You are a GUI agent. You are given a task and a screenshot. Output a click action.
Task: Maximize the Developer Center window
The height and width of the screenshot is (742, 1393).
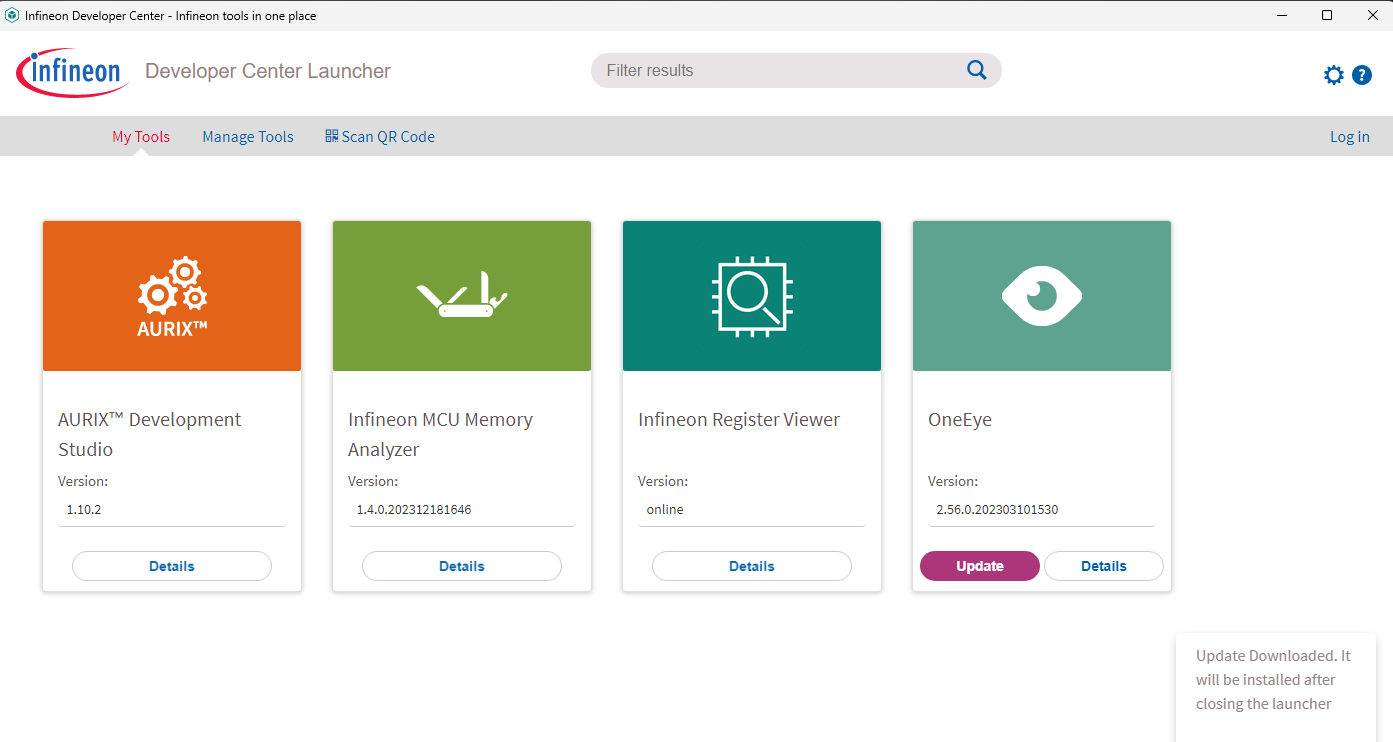[x=1327, y=15]
